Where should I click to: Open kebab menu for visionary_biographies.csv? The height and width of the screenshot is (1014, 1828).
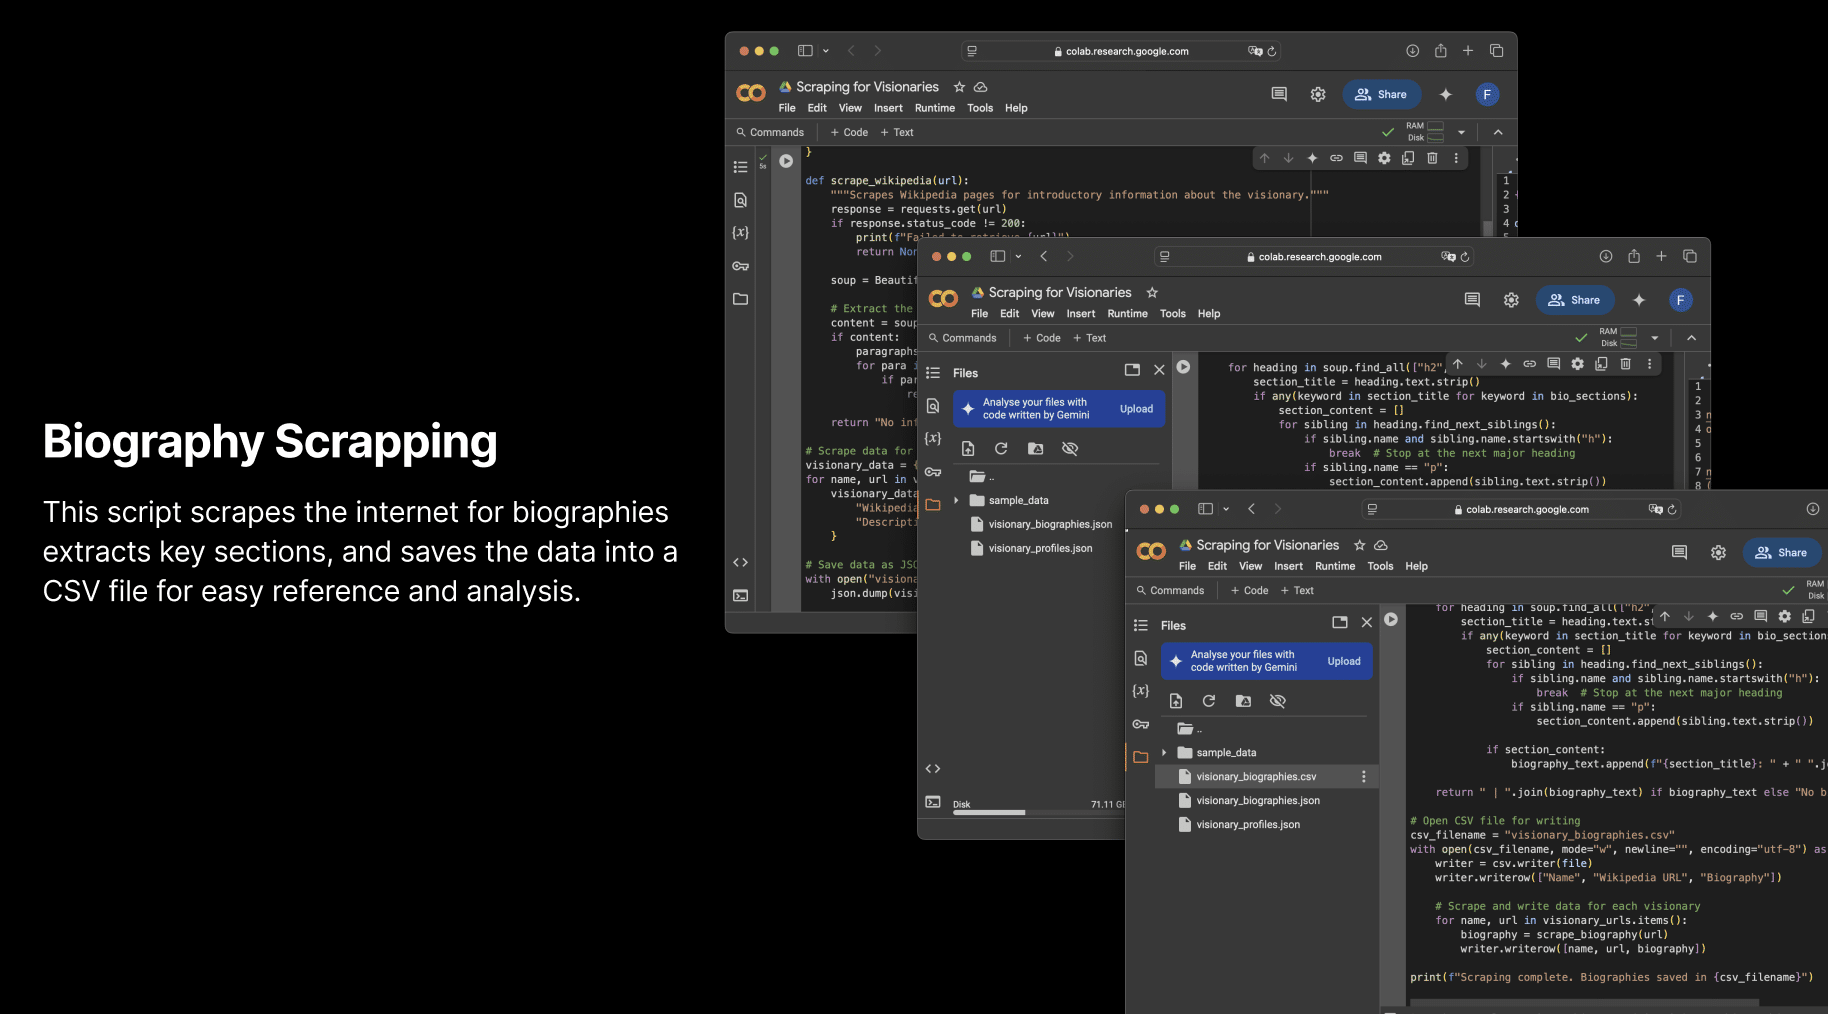click(x=1364, y=777)
